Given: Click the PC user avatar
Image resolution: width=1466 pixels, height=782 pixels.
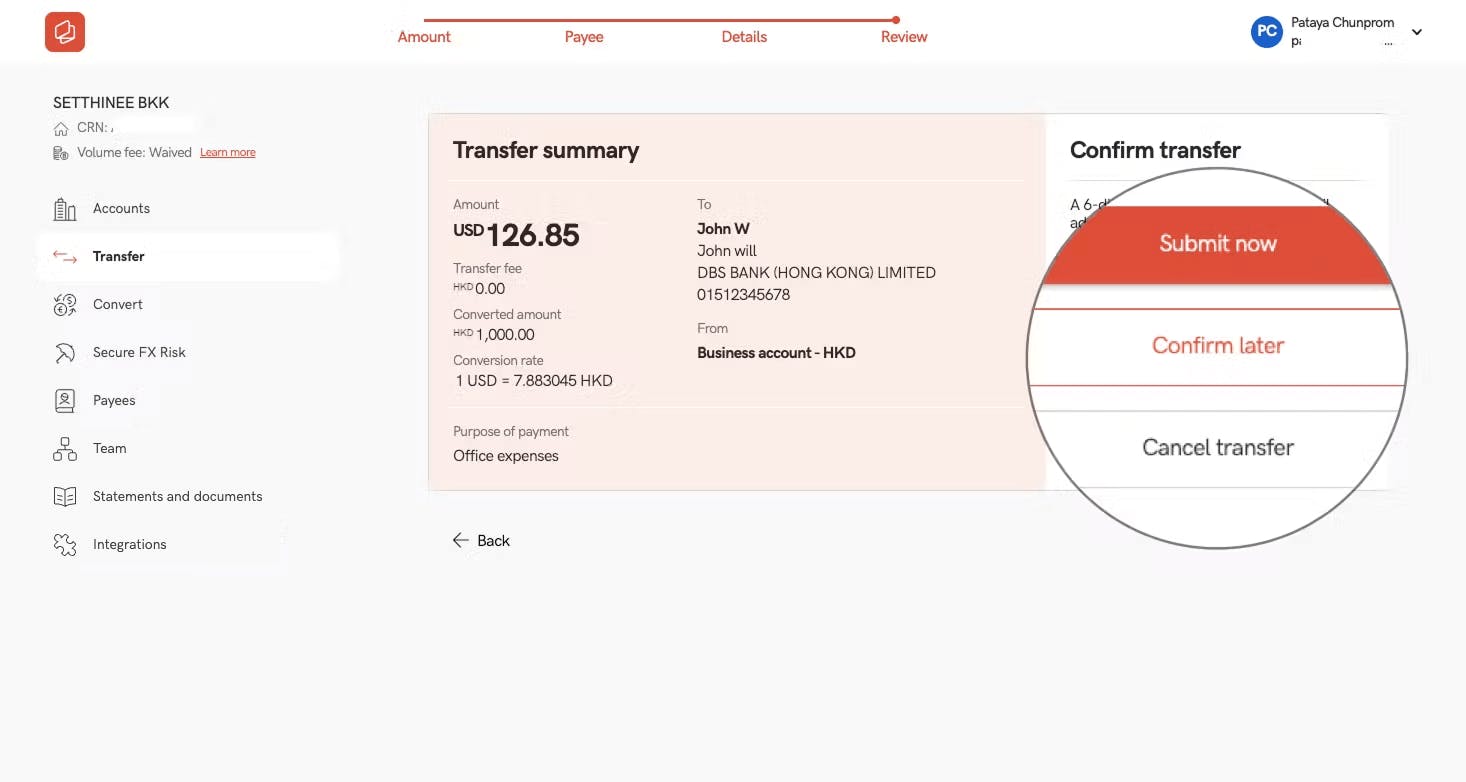Looking at the screenshot, I should click(1266, 32).
